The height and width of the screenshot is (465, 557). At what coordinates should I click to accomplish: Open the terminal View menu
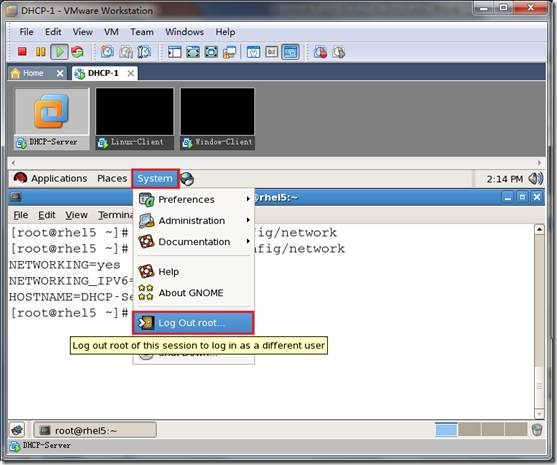point(76,215)
